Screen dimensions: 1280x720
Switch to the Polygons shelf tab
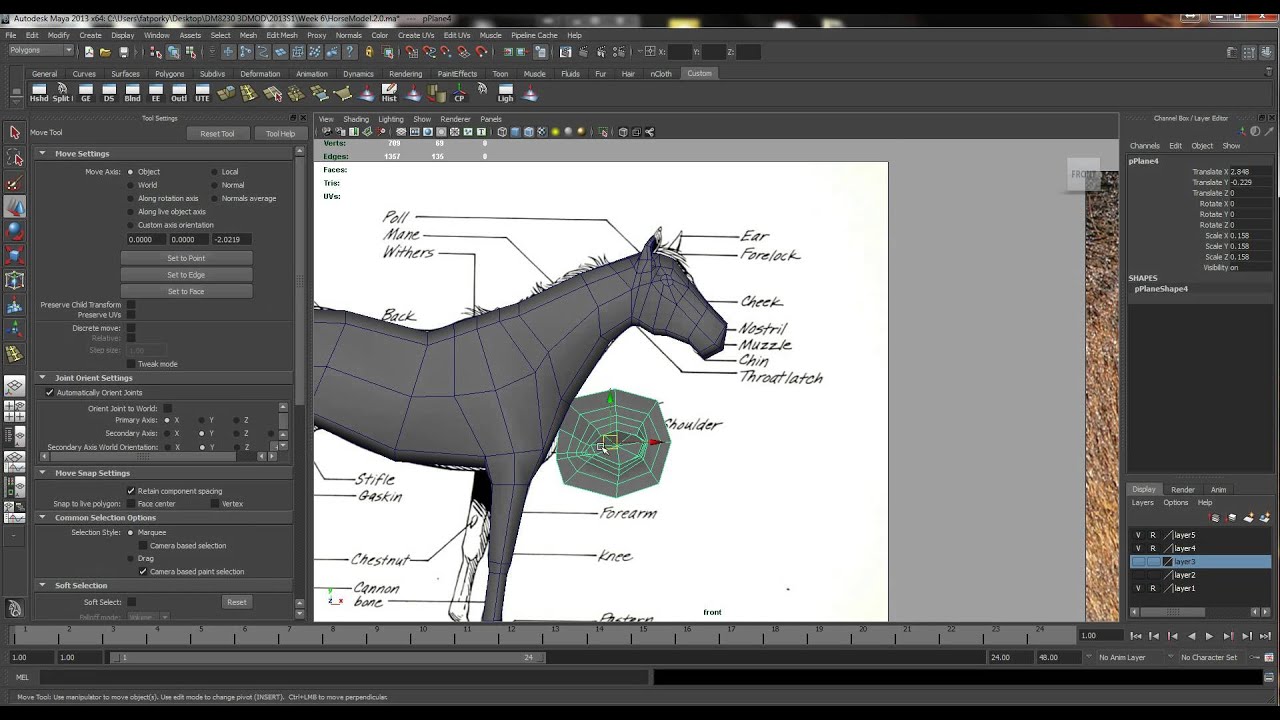[169, 74]
